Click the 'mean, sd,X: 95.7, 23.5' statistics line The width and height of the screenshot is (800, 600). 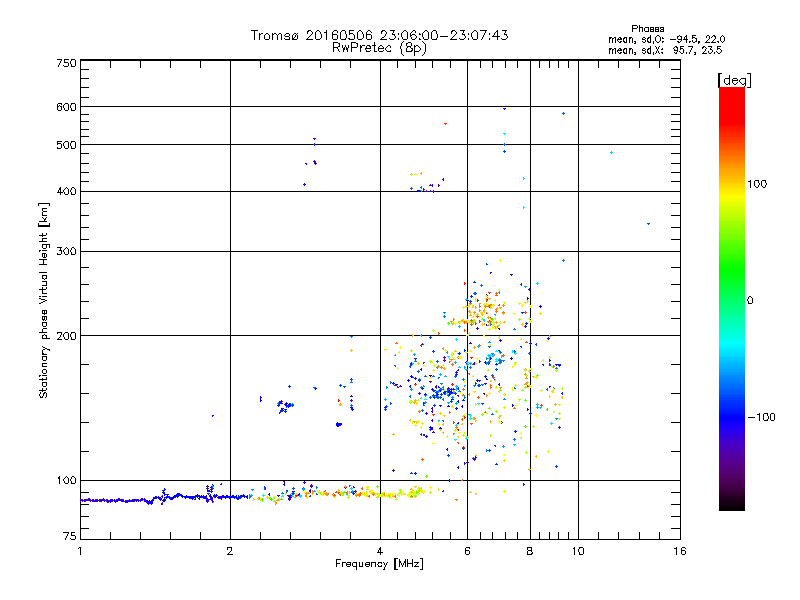[x=665, y=50]
